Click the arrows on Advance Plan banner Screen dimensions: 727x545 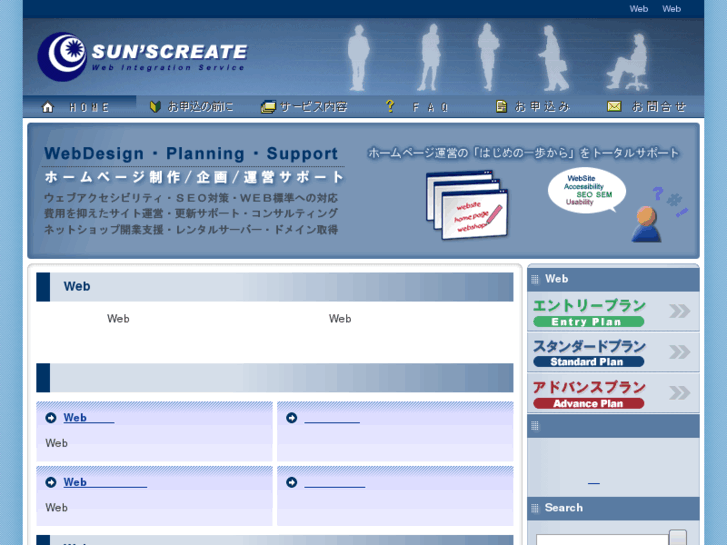tap(680, 393)
